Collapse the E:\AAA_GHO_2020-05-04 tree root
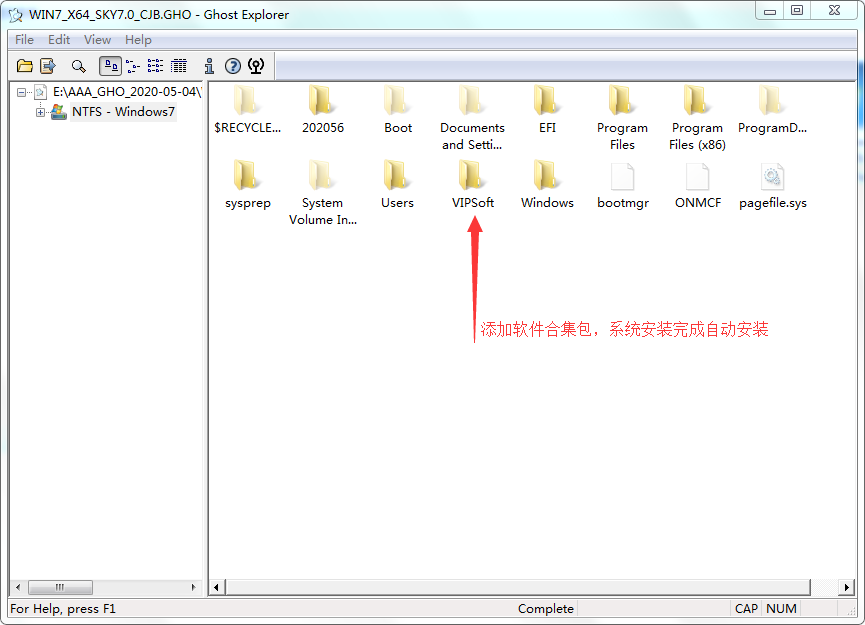This screenshot has height=625, width=865. (x=21, y=92)
